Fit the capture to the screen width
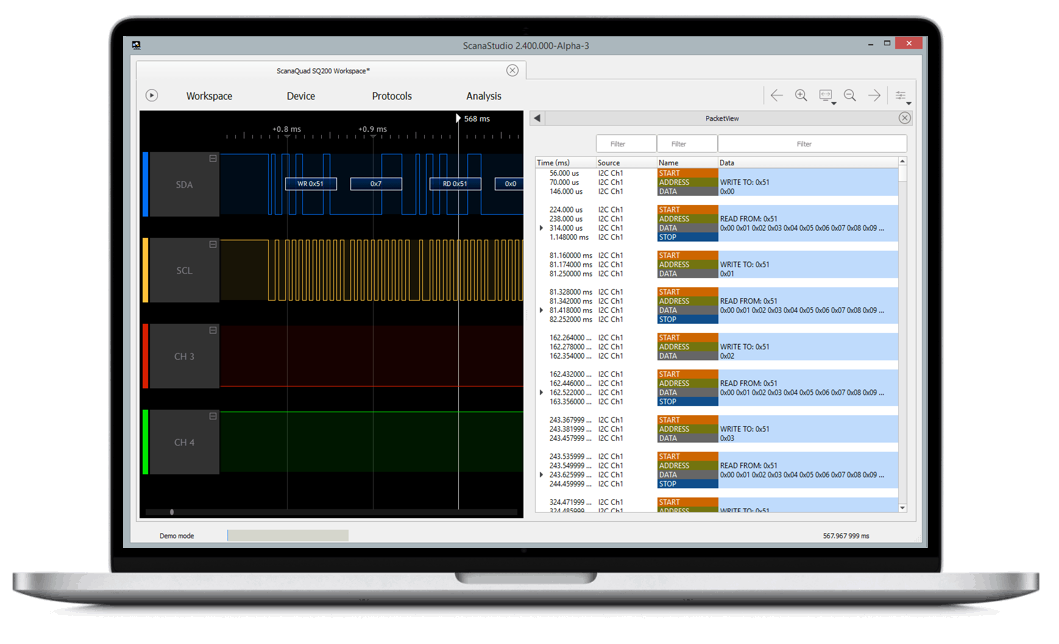The width and height of the screenshot is (1059, 644). [x=826, y=95]
